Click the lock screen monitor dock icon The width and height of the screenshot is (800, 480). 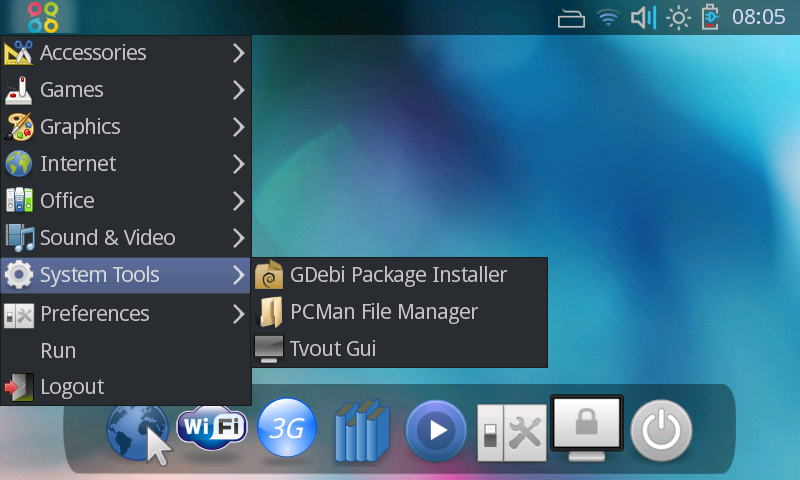pos(587,427)
